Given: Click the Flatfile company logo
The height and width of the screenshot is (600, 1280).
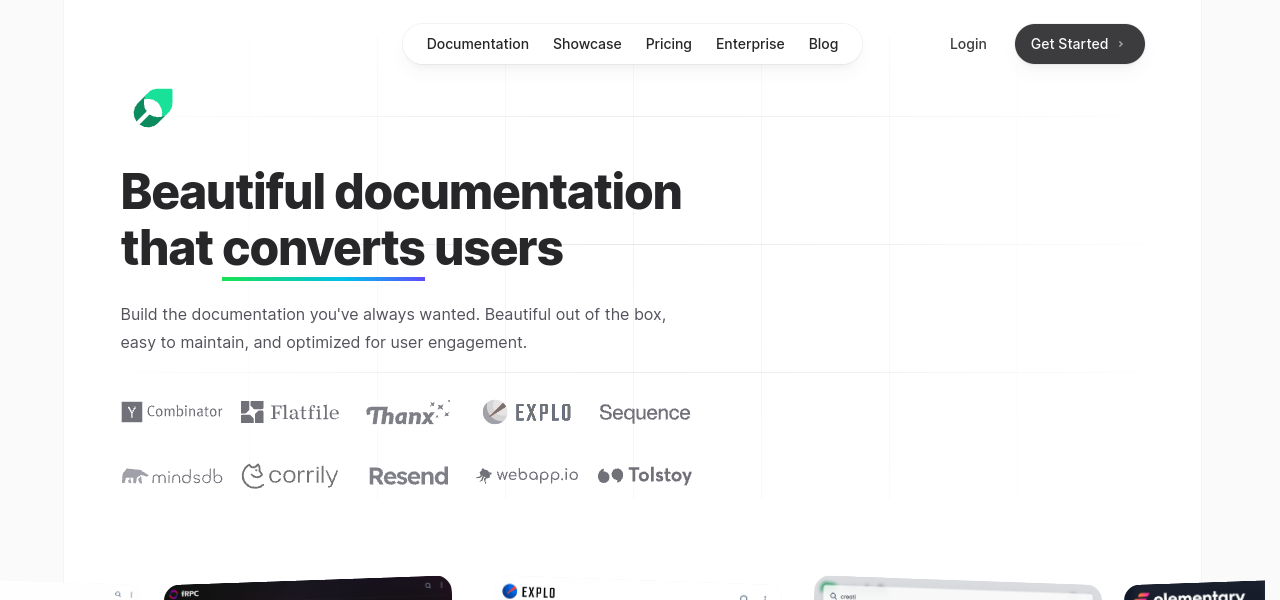Looking at the screenshot, I should point(290,412).
